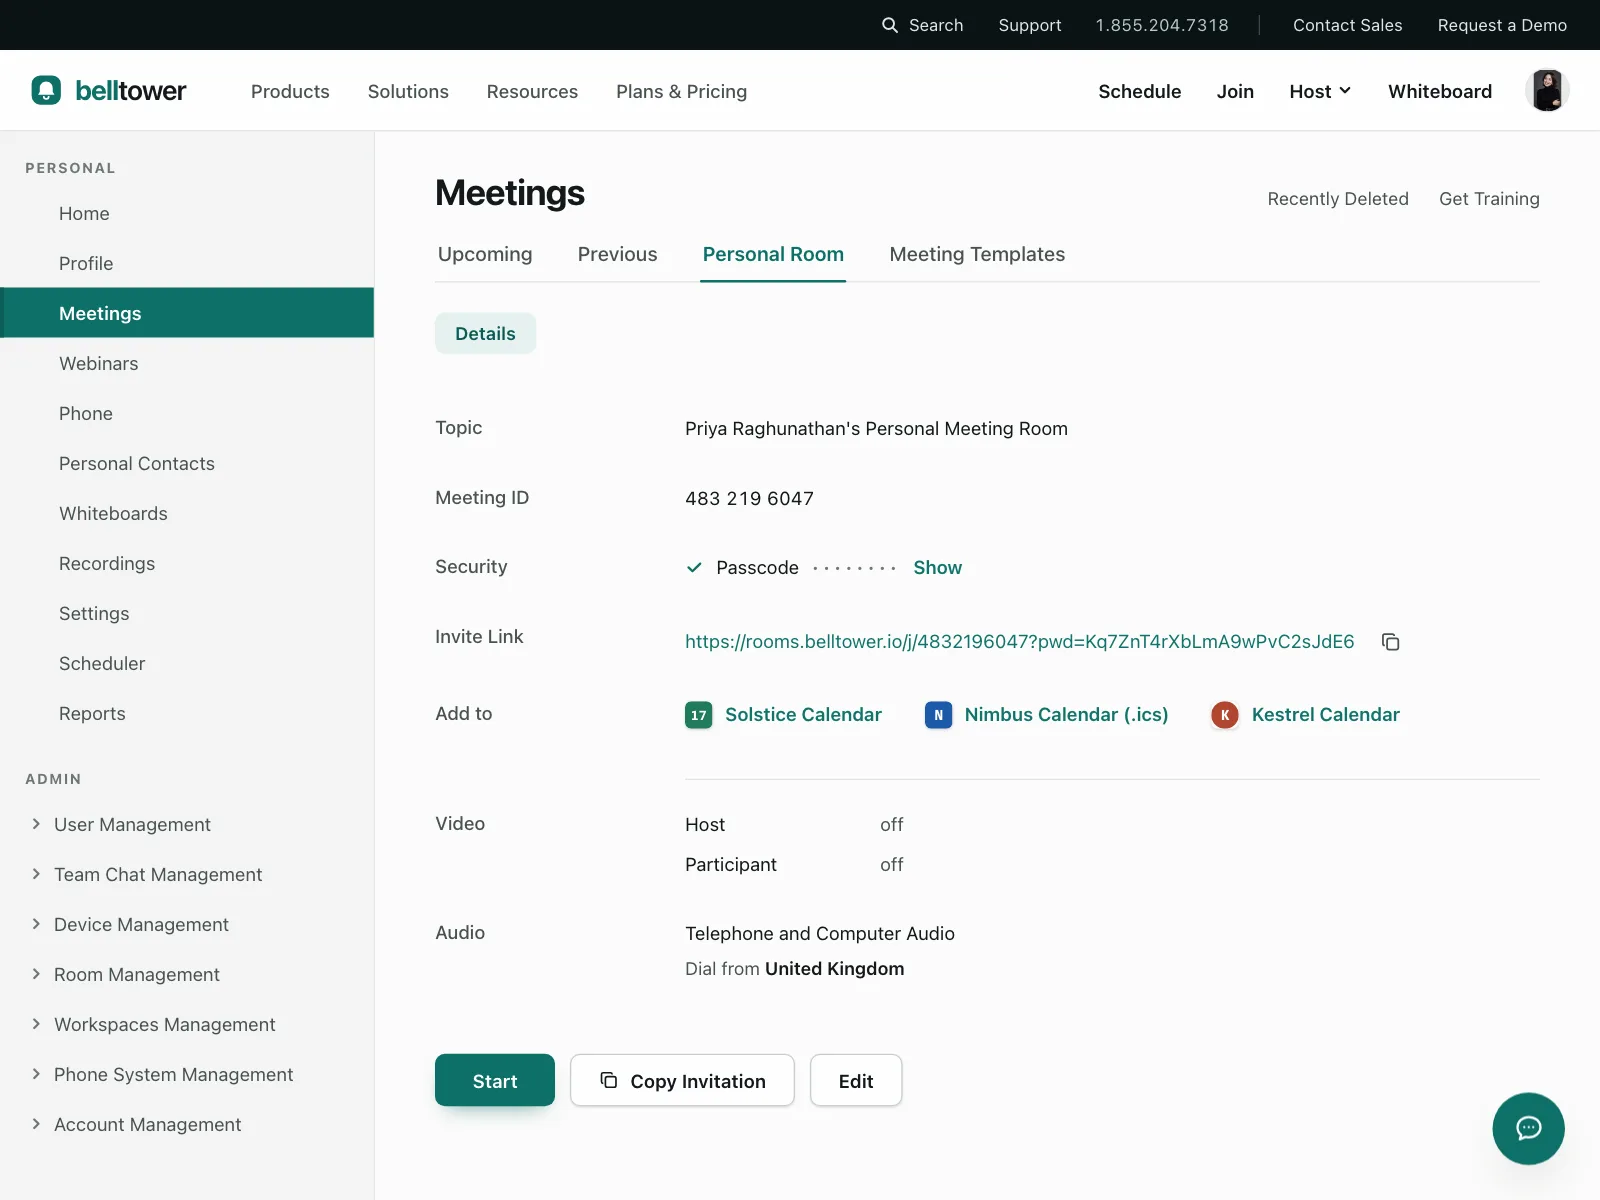This screenshot has height=1200, width=1600.
Task: Click Request a Demo
Action: [1502, 25]
